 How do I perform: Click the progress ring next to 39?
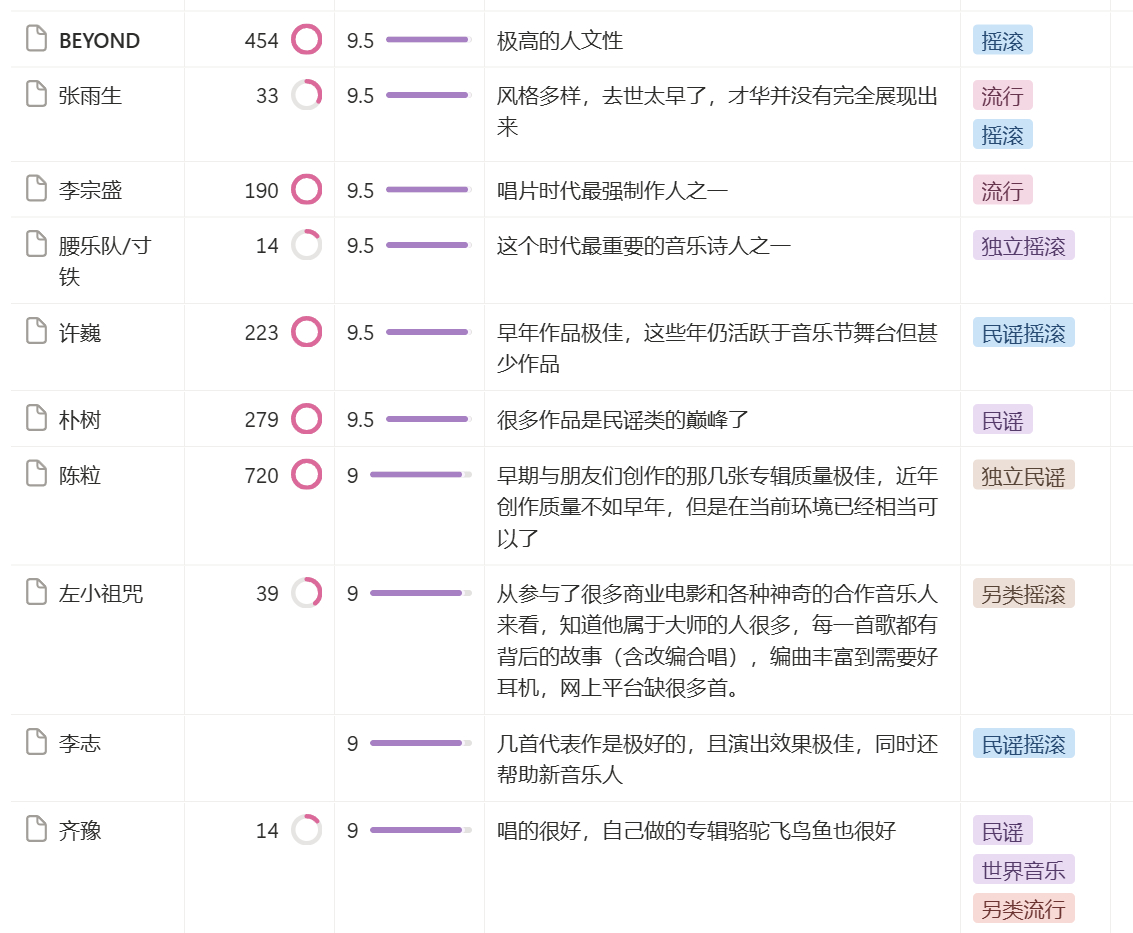click(306, 593)
